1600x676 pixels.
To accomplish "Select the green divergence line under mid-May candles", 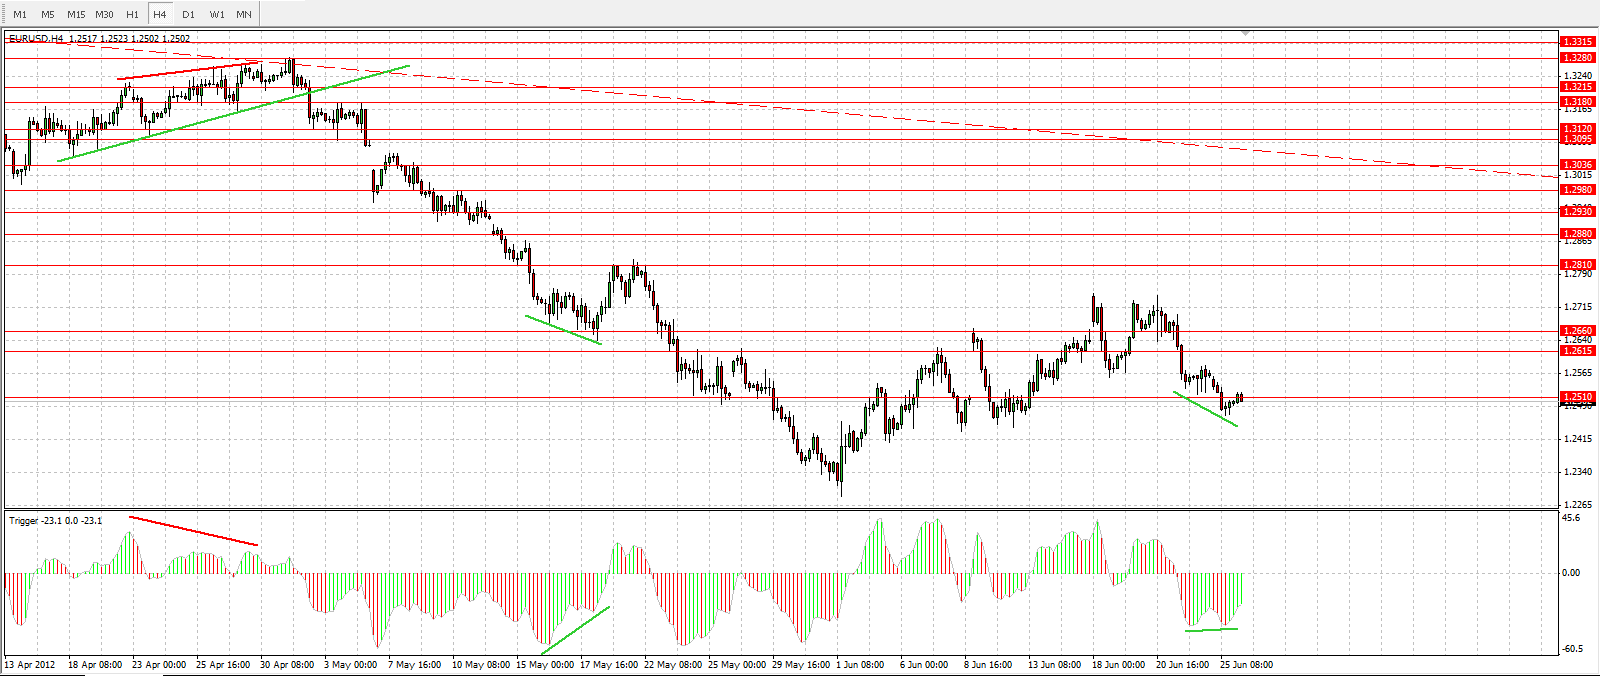I will pyautogui.click(x=563, y=330).
